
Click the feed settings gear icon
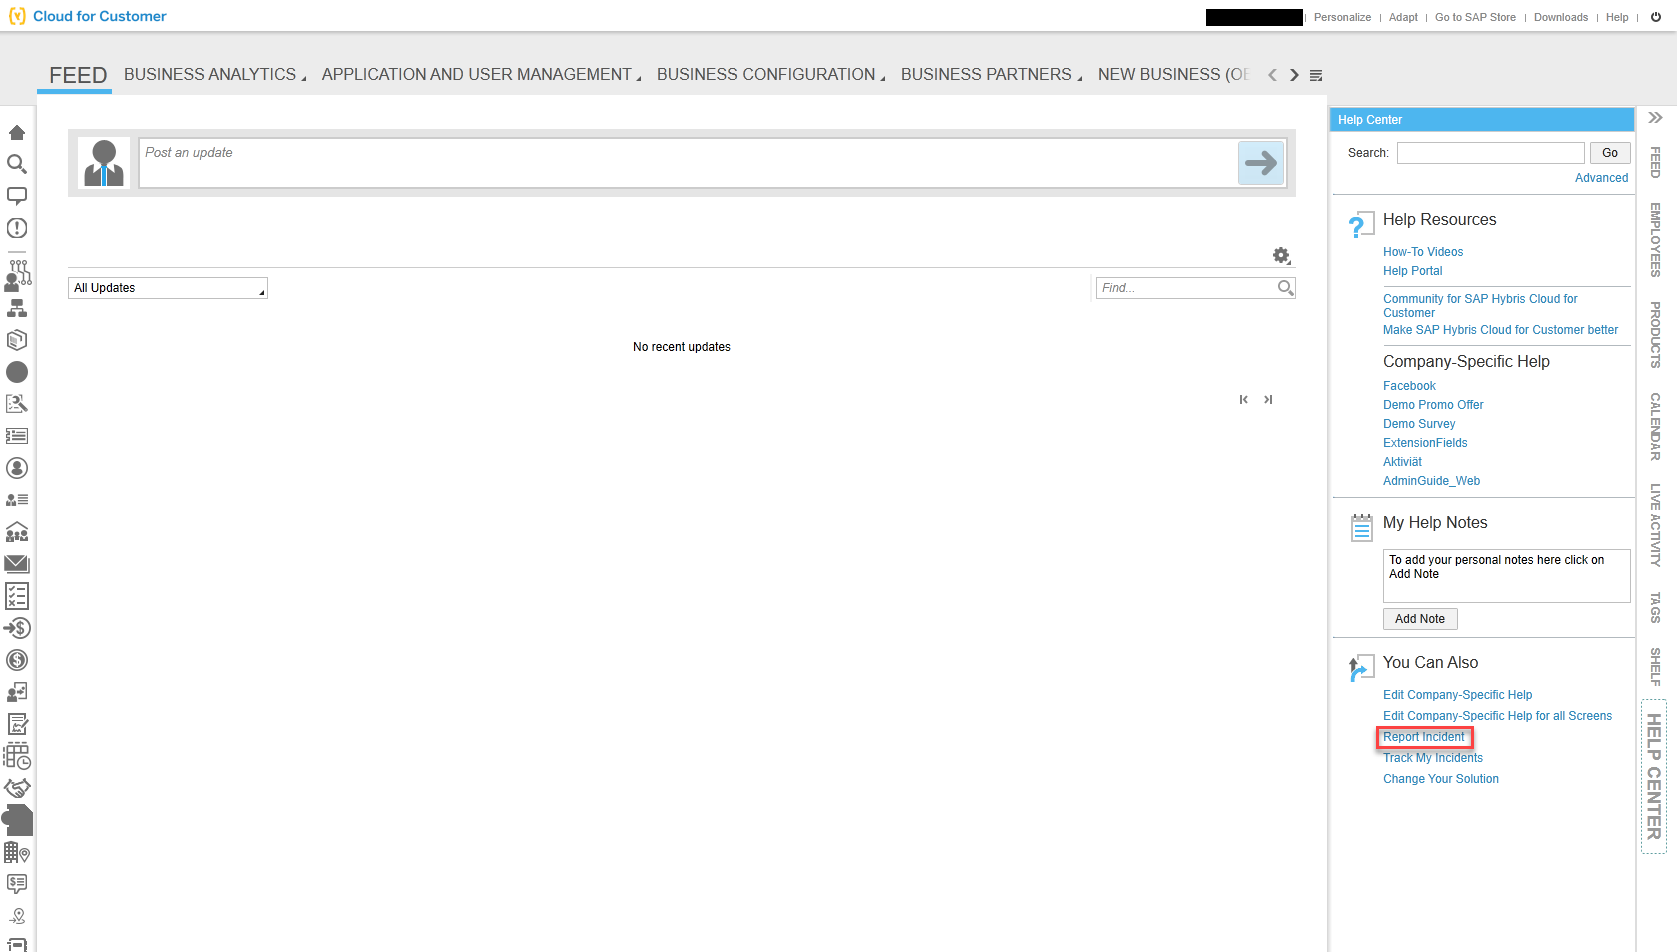pos(1281,256)
